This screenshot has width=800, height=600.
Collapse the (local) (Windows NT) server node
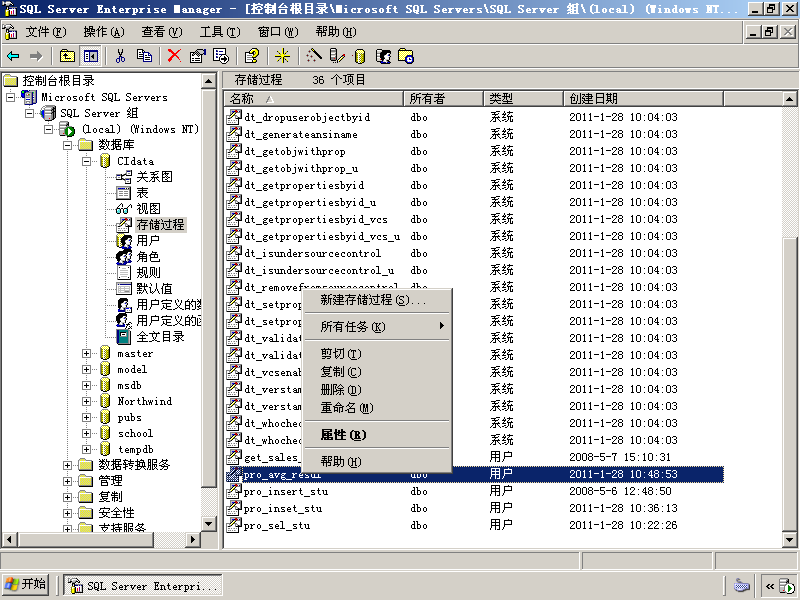click(48, 129)
